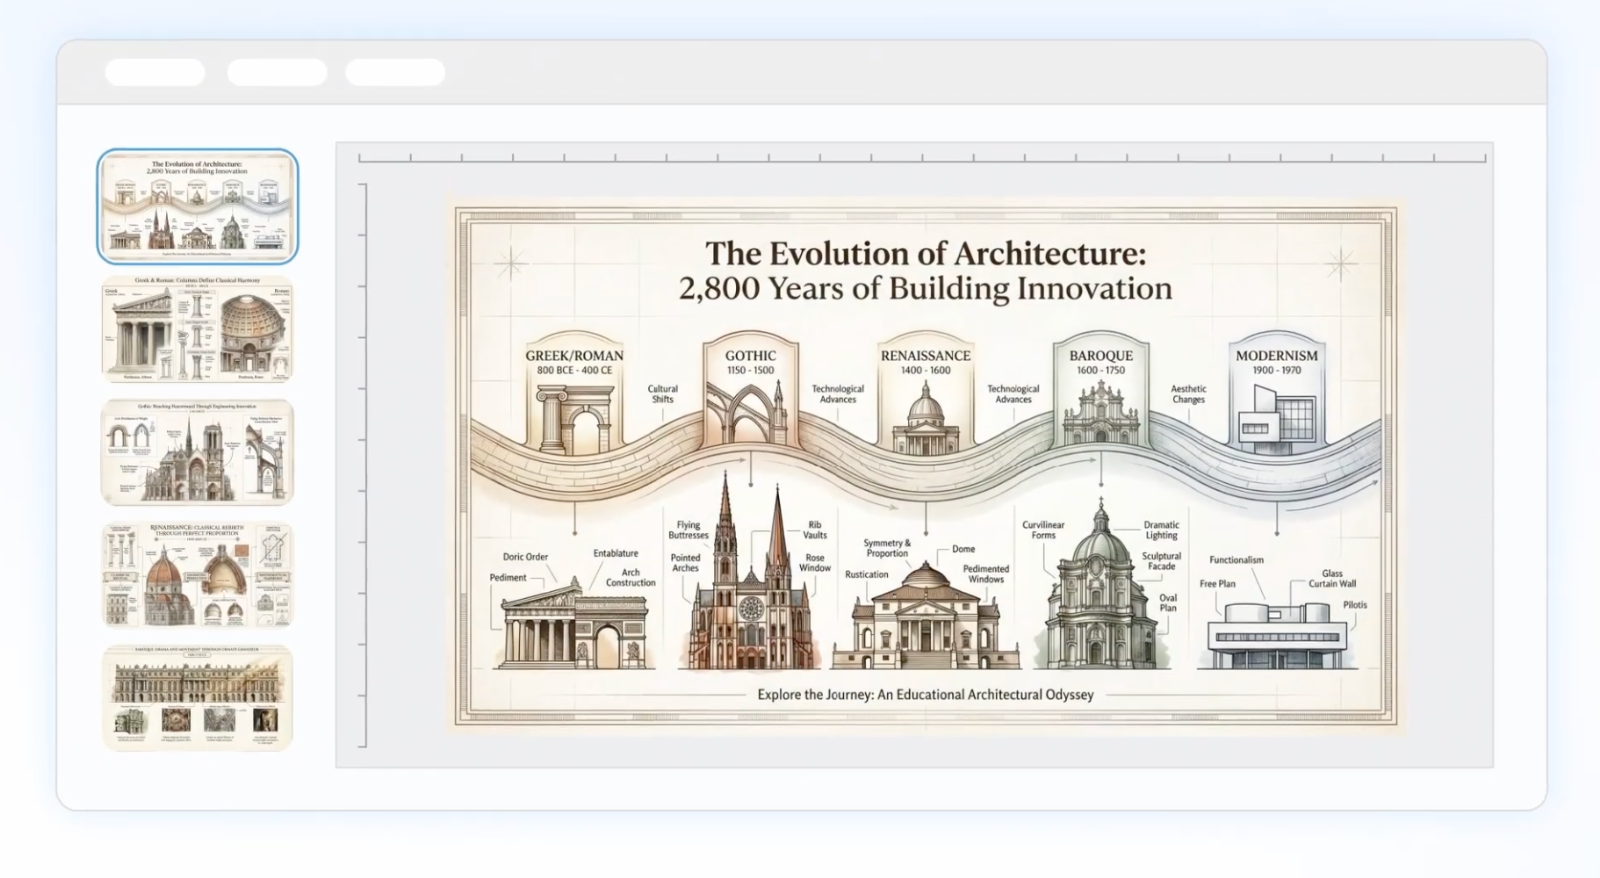Click the third placeholder tab in top bar
The height and width of the screenshot is (878, 1600).
pyautogui.click(x=395, y=72)
